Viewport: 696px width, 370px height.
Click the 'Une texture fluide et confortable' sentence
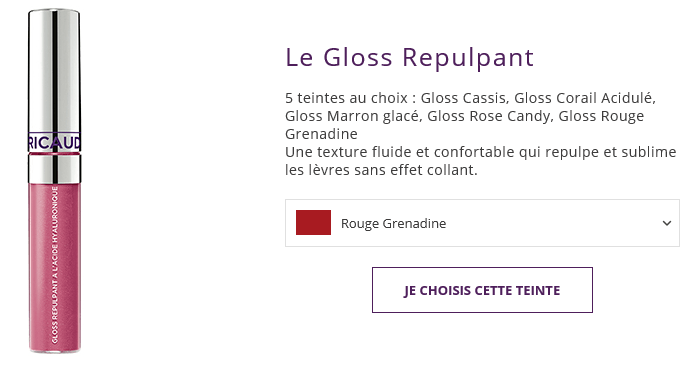(480, 152)
